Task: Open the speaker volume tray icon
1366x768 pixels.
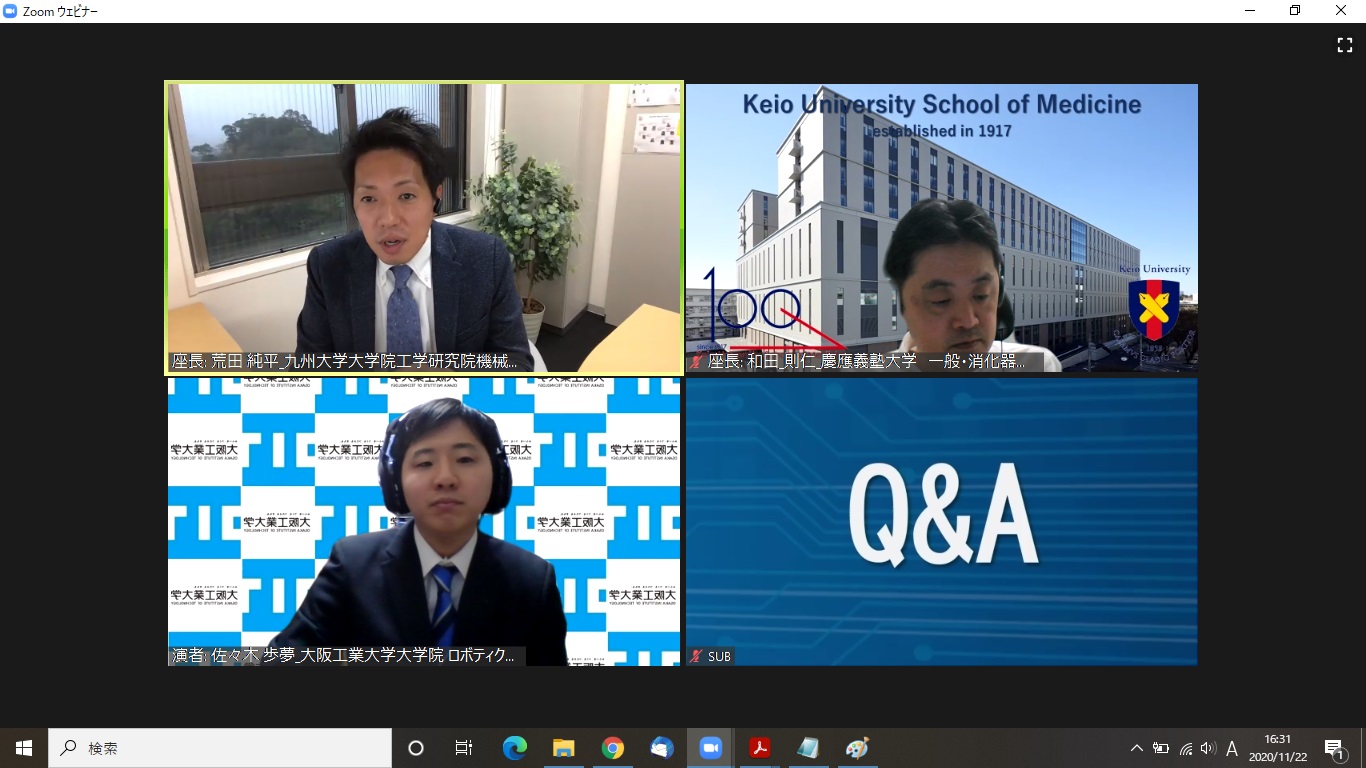Action: pos(1208,748)
